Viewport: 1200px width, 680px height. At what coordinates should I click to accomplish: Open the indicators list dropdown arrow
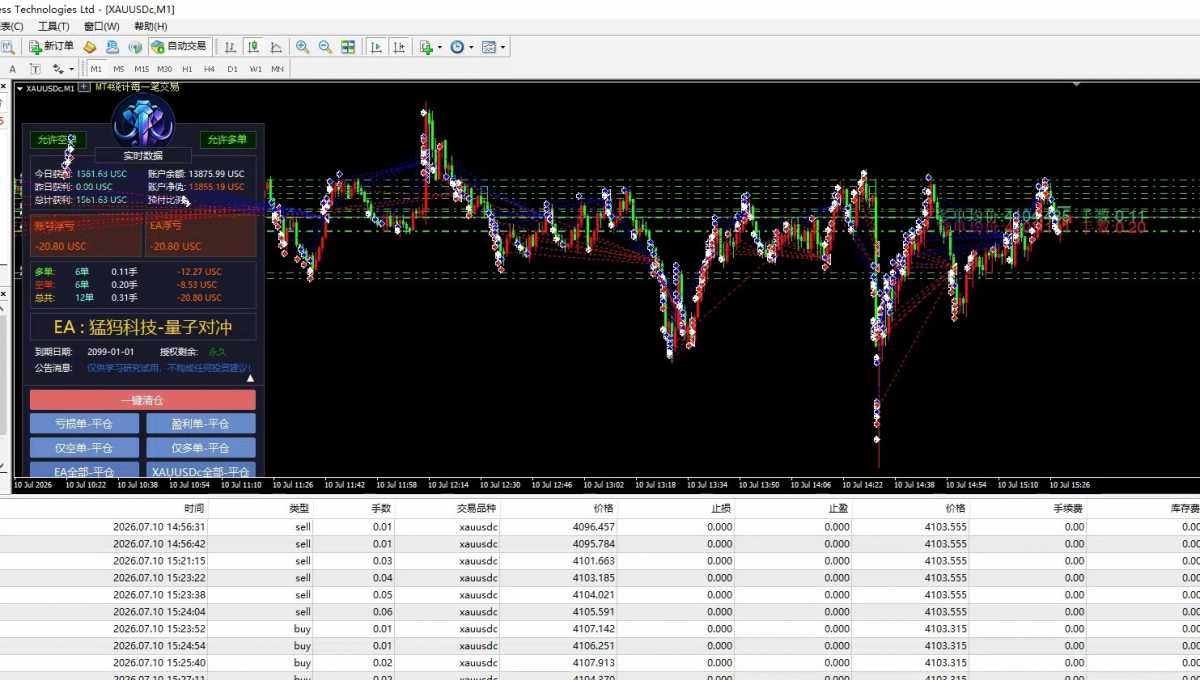click(439, 47)
